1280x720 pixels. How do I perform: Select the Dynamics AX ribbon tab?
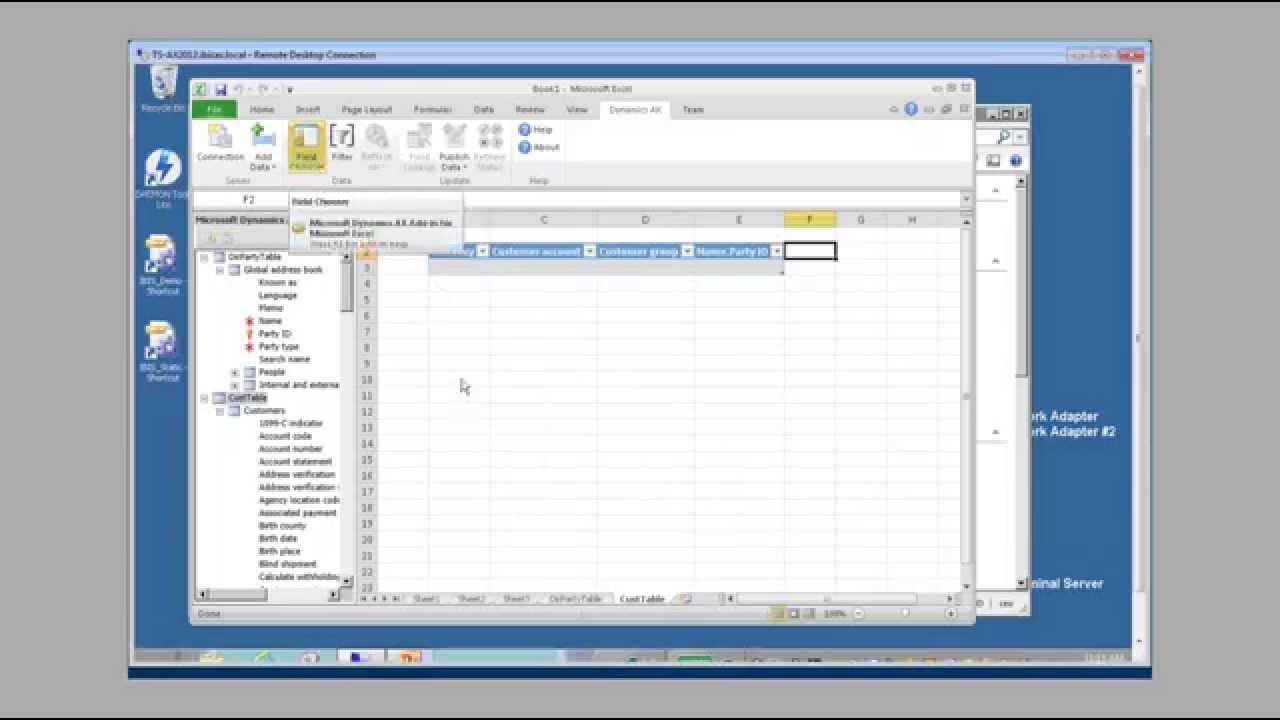pyautogui.click(x=636, y=109)
